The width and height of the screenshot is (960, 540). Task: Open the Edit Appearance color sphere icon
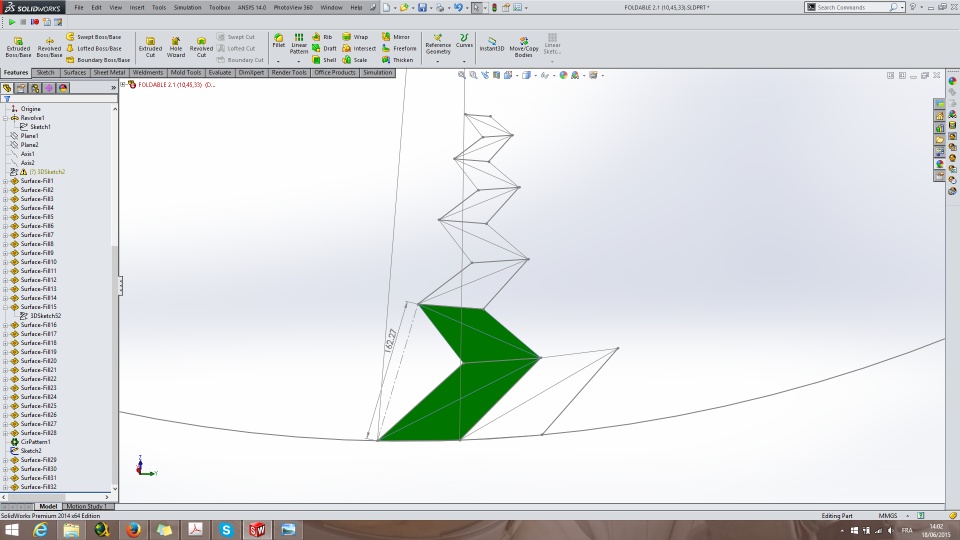[x=563, y=75]
